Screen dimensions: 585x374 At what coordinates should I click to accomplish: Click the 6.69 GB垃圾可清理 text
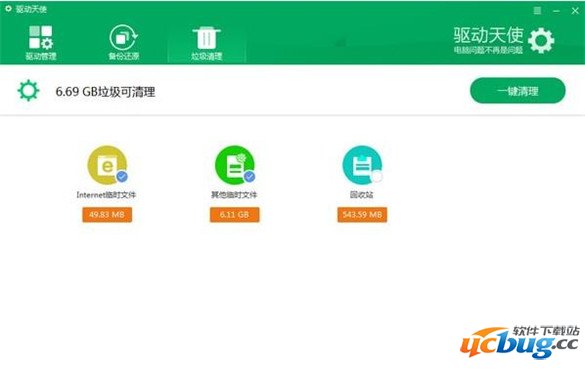tap(105, 92)
